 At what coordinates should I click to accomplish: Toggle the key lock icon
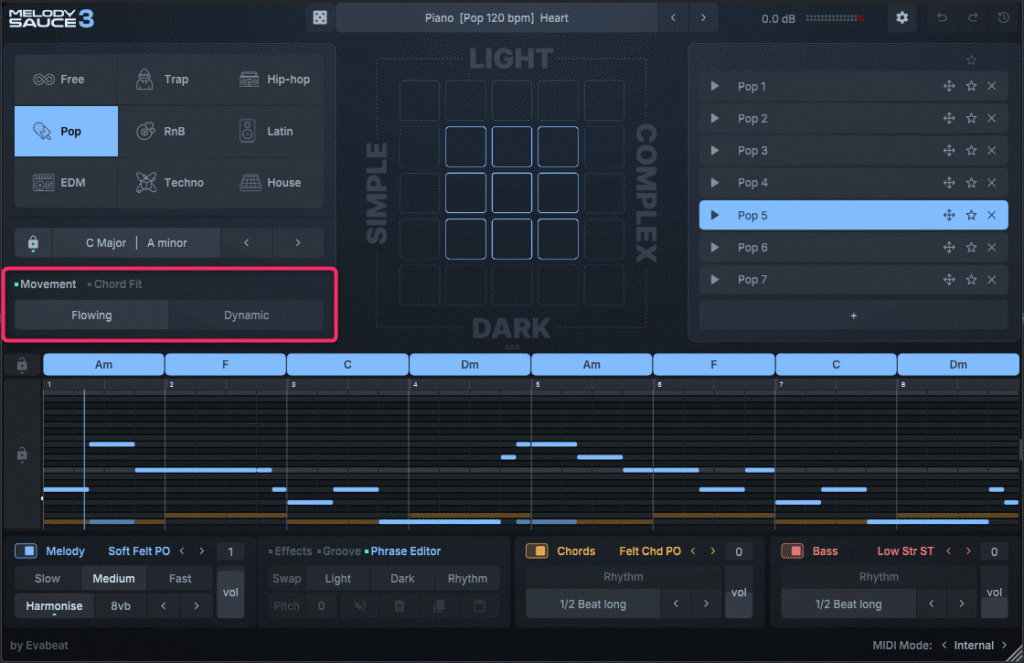pos(33,243)
